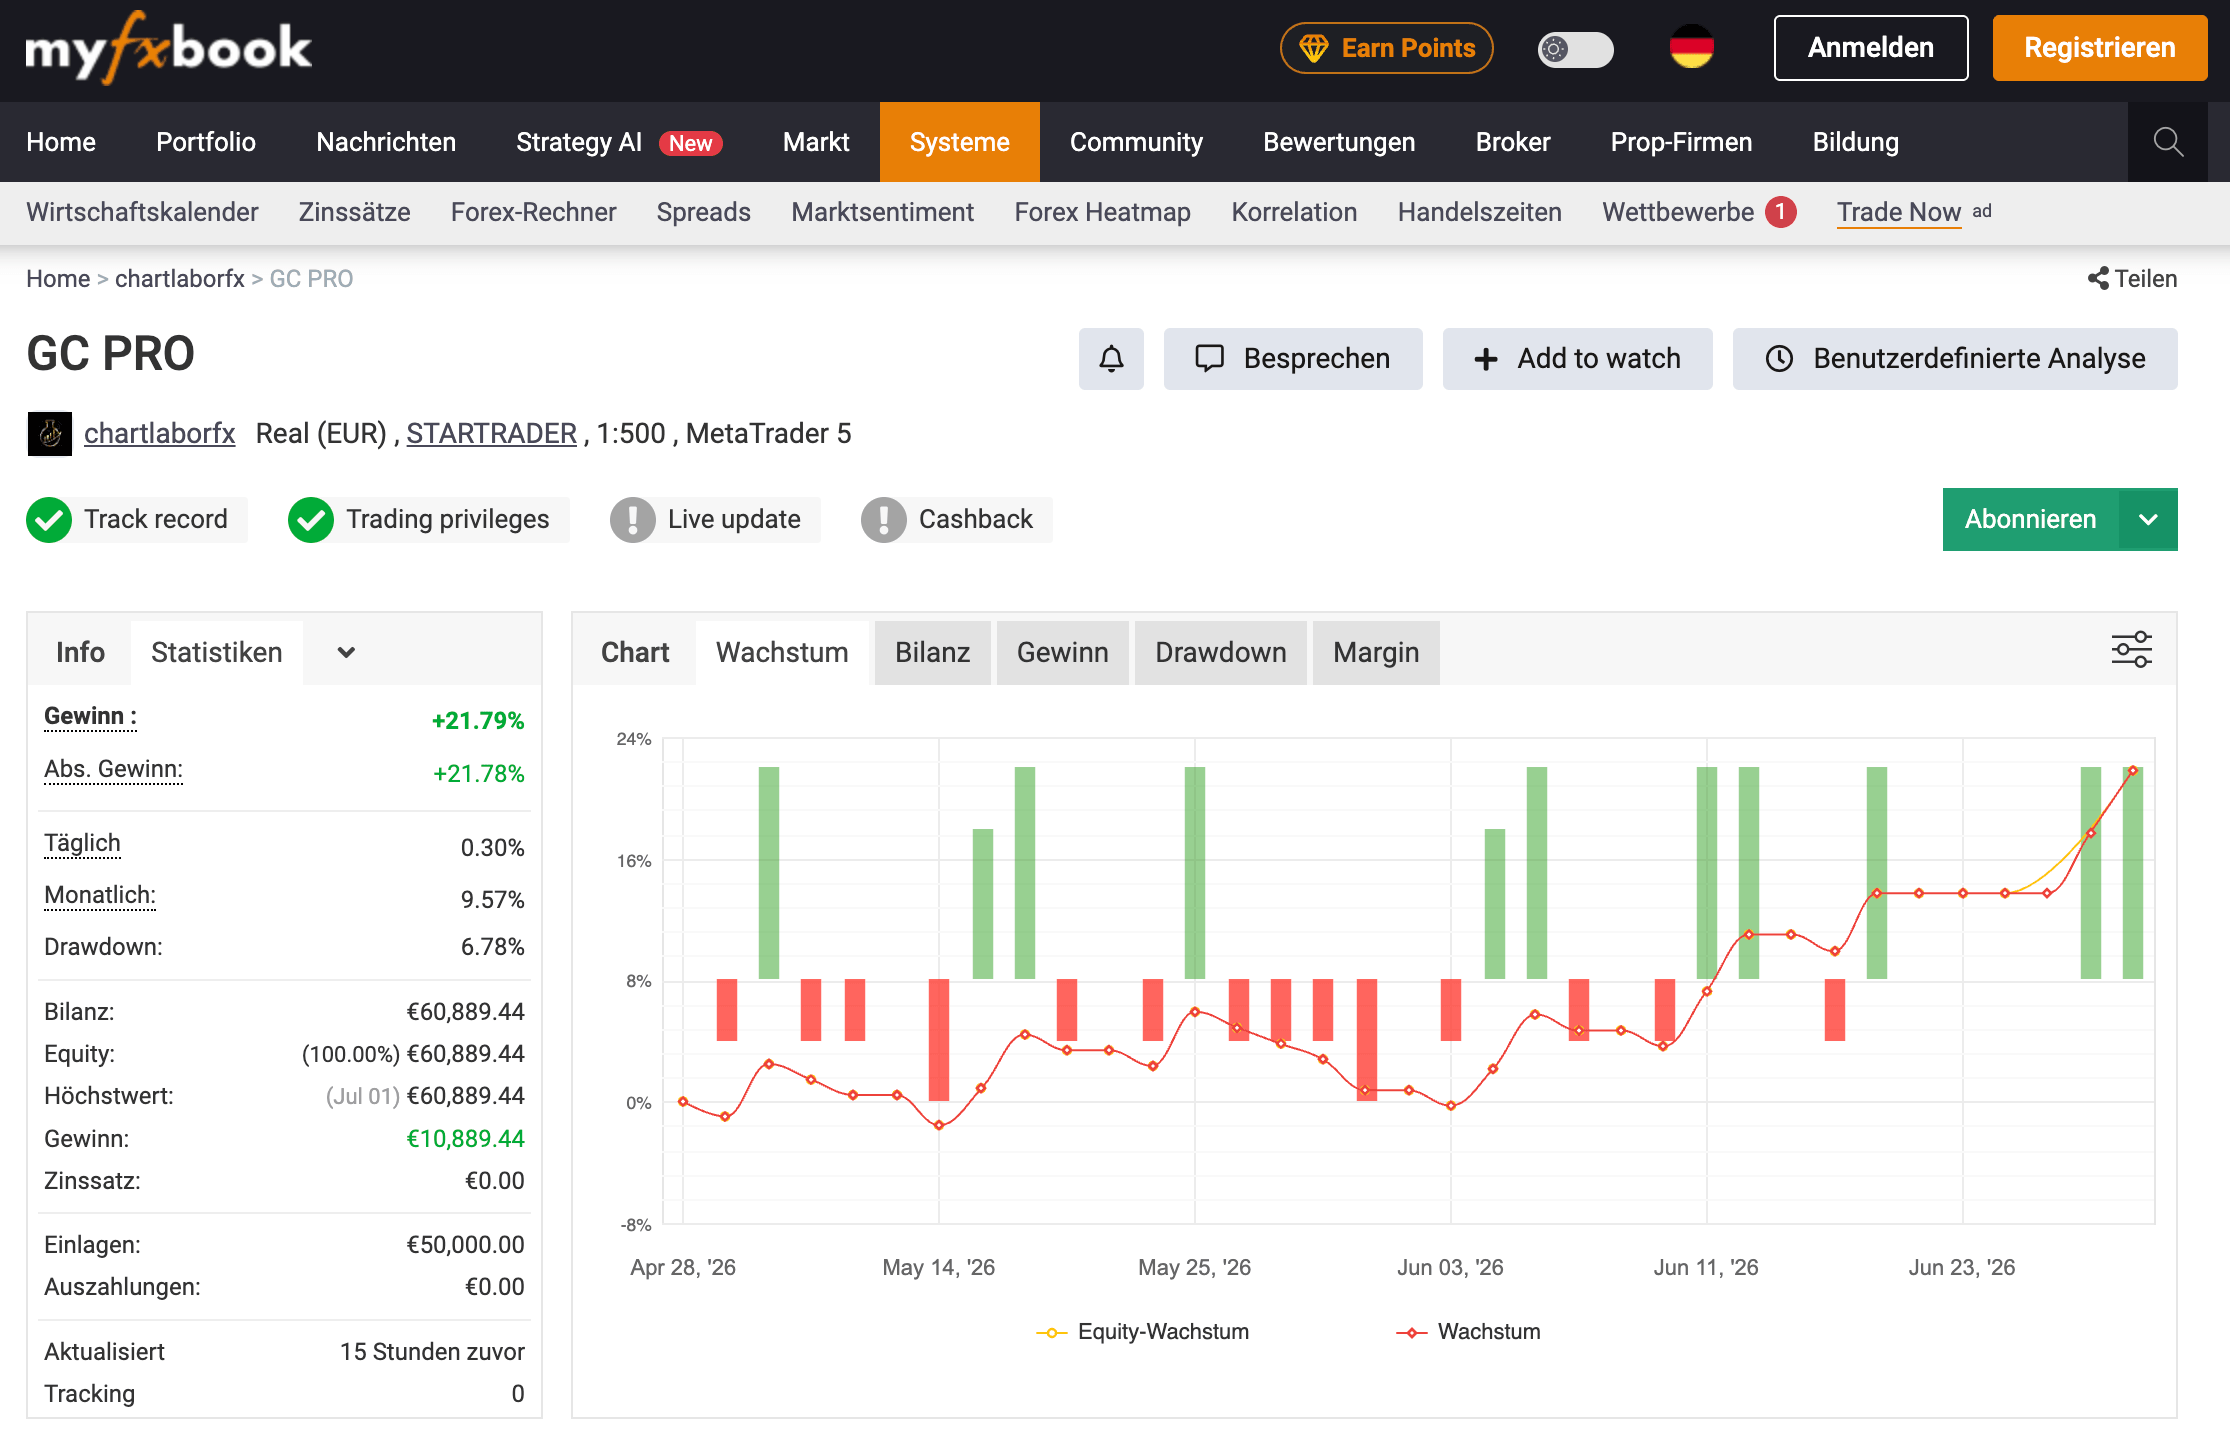The image size is (2230, 1442).
Task: Expand the Info panel chevron dropdown
Action: click(346, 653)
